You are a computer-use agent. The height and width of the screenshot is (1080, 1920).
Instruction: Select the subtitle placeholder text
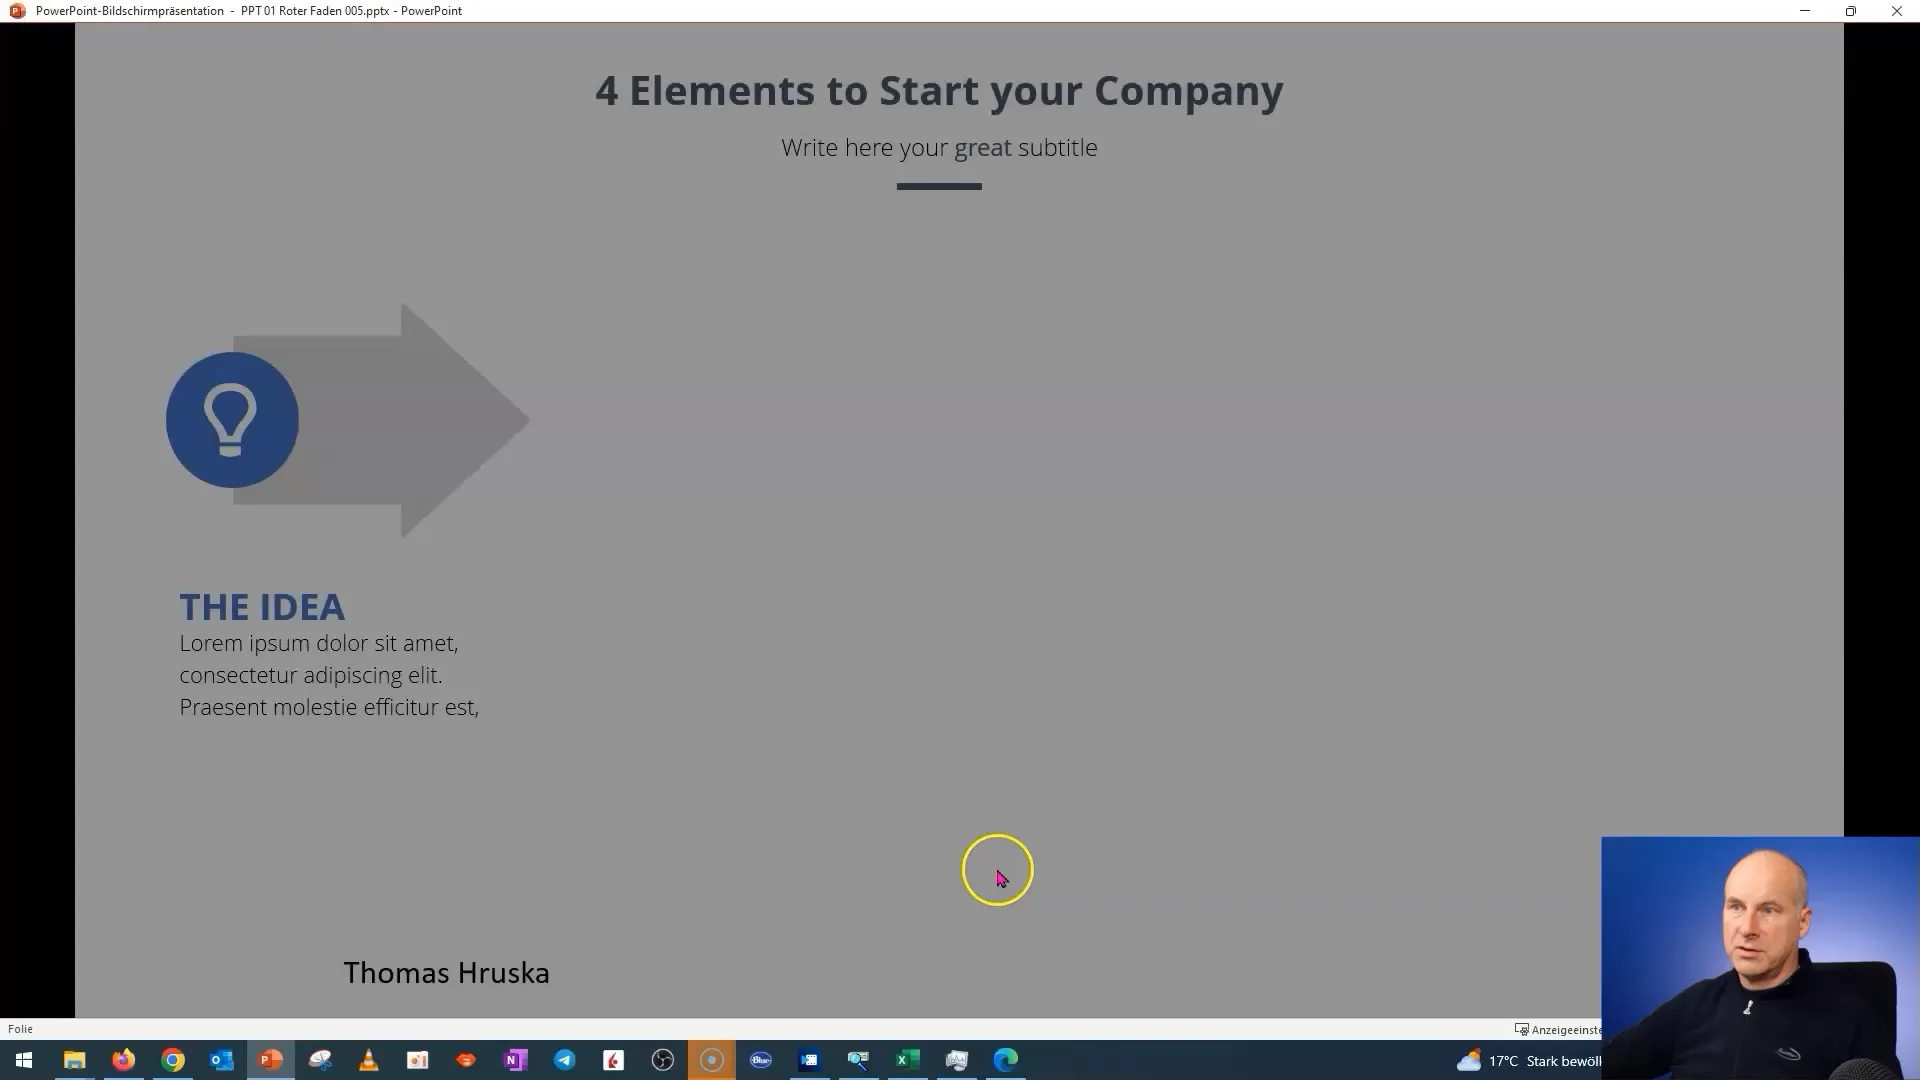tap(939, 146)
